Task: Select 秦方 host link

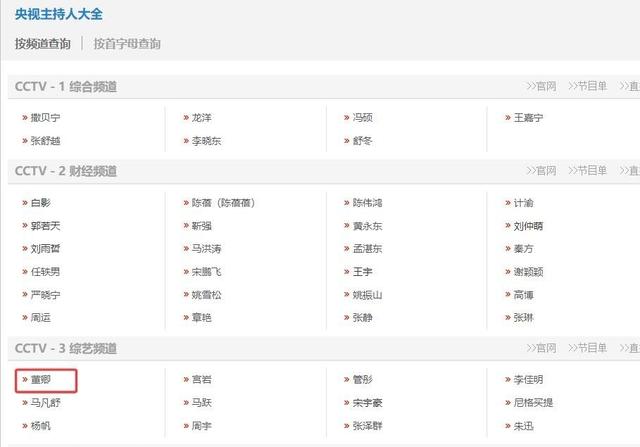Action: pos(523,249)
